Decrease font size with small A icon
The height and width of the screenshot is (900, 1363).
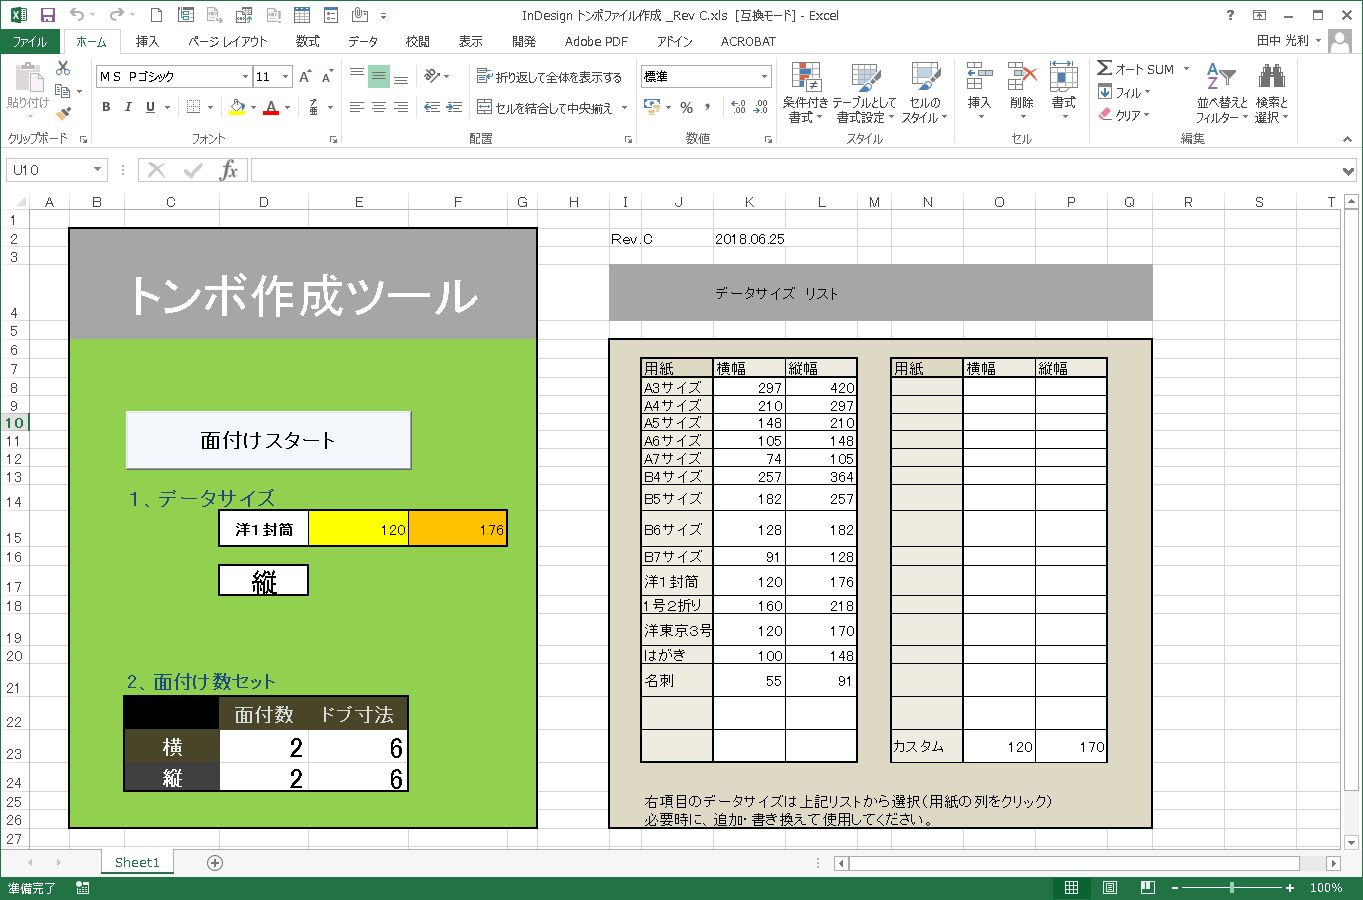tap(327, 76)
